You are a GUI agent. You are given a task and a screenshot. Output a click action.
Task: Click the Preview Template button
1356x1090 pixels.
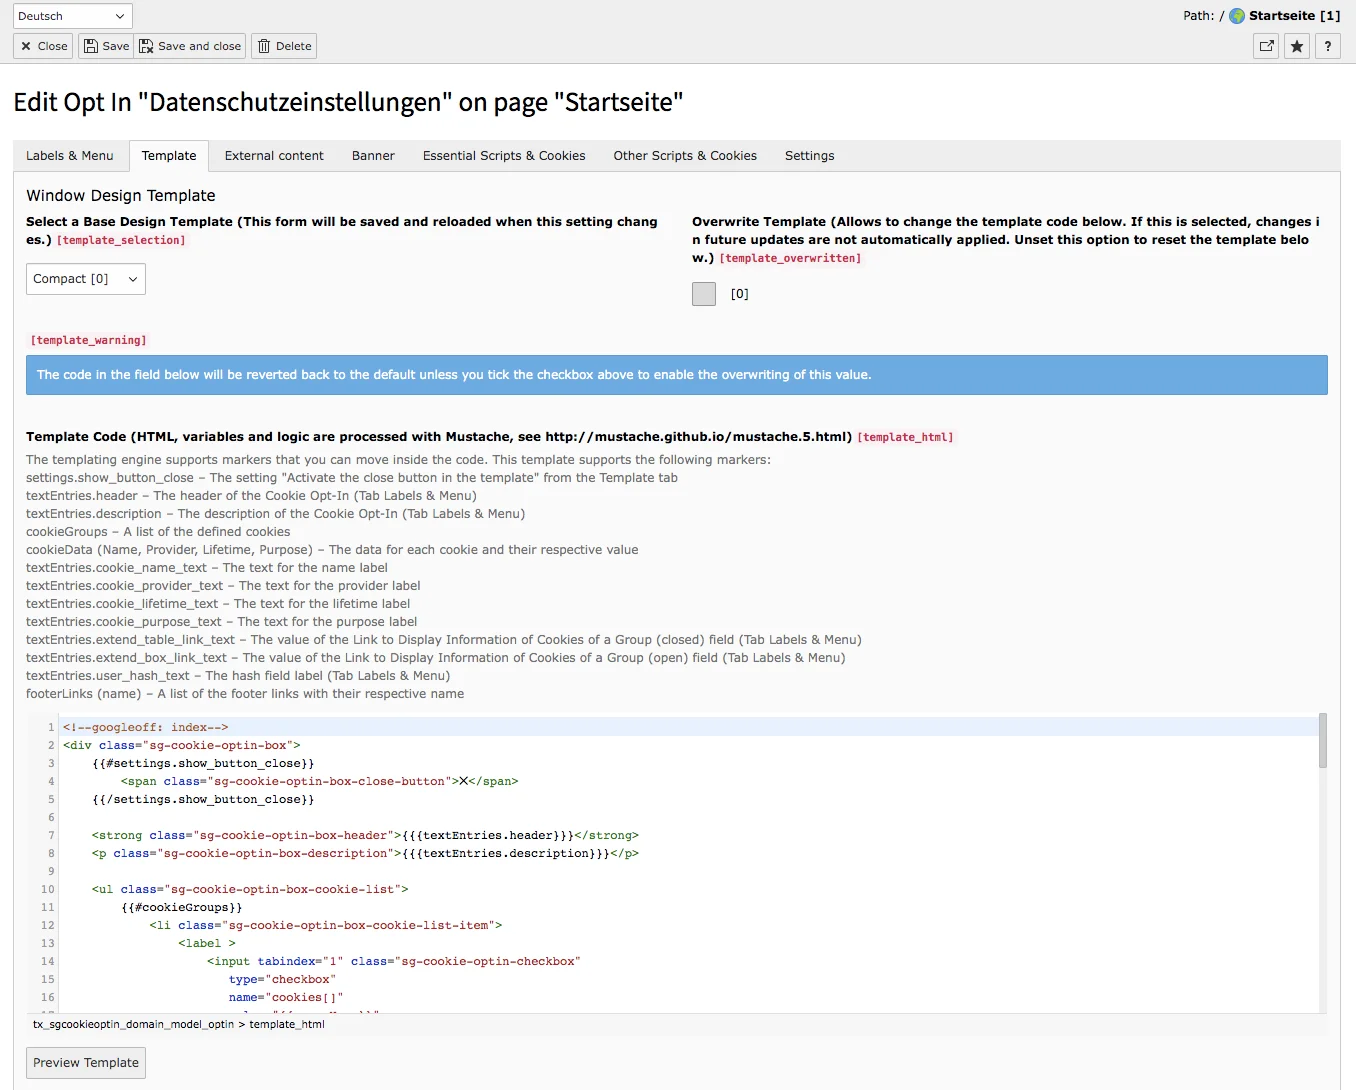[x=85, y=1062]
